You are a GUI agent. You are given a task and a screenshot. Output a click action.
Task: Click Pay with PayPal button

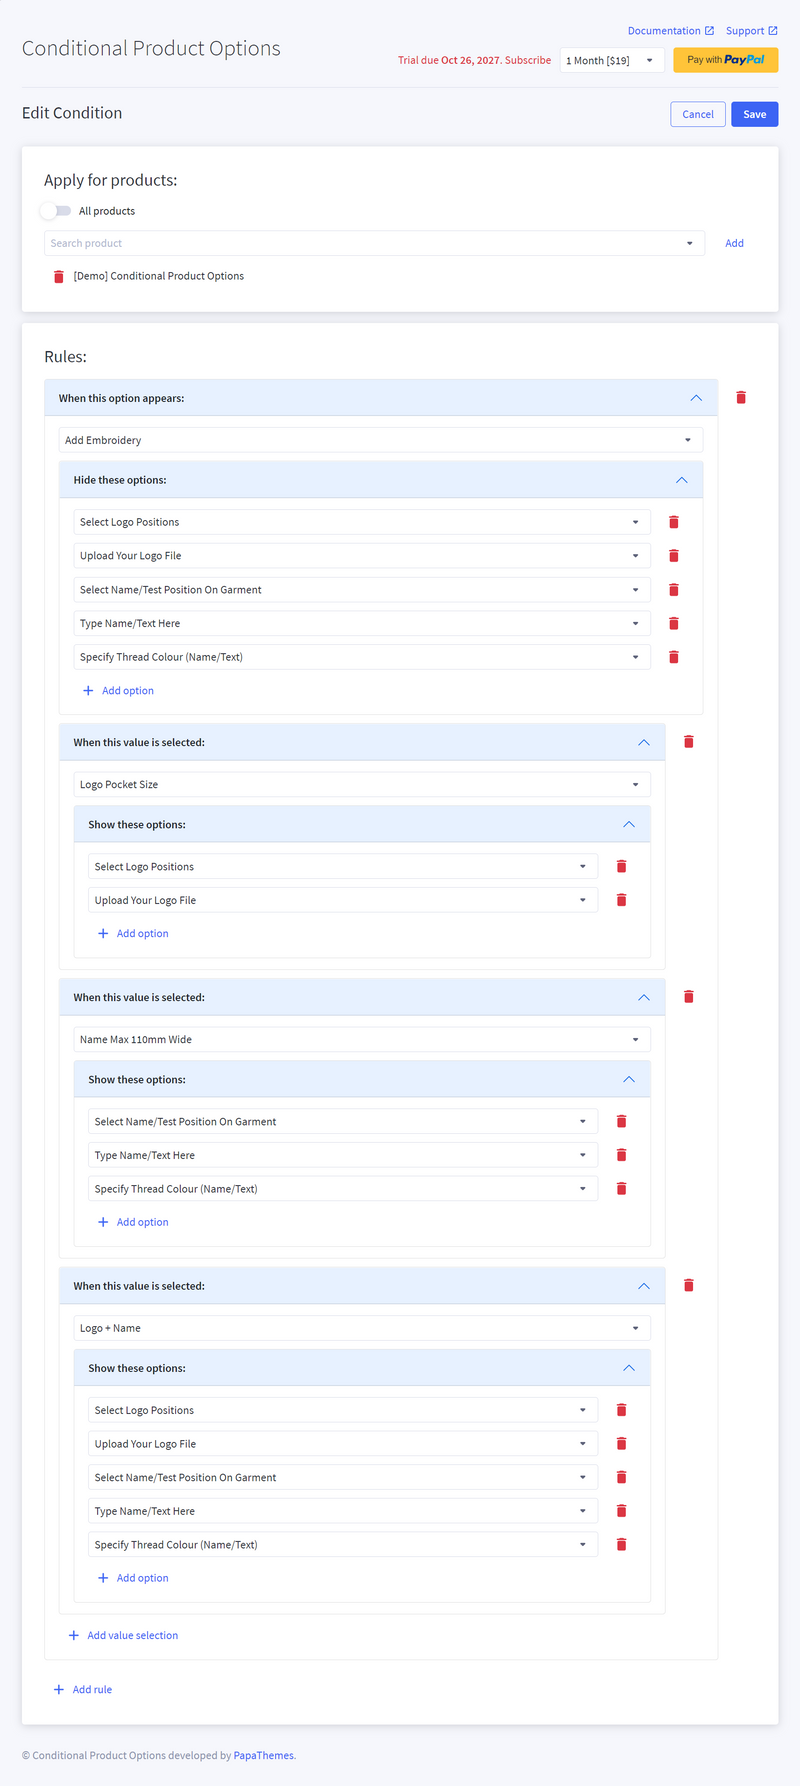725,60
